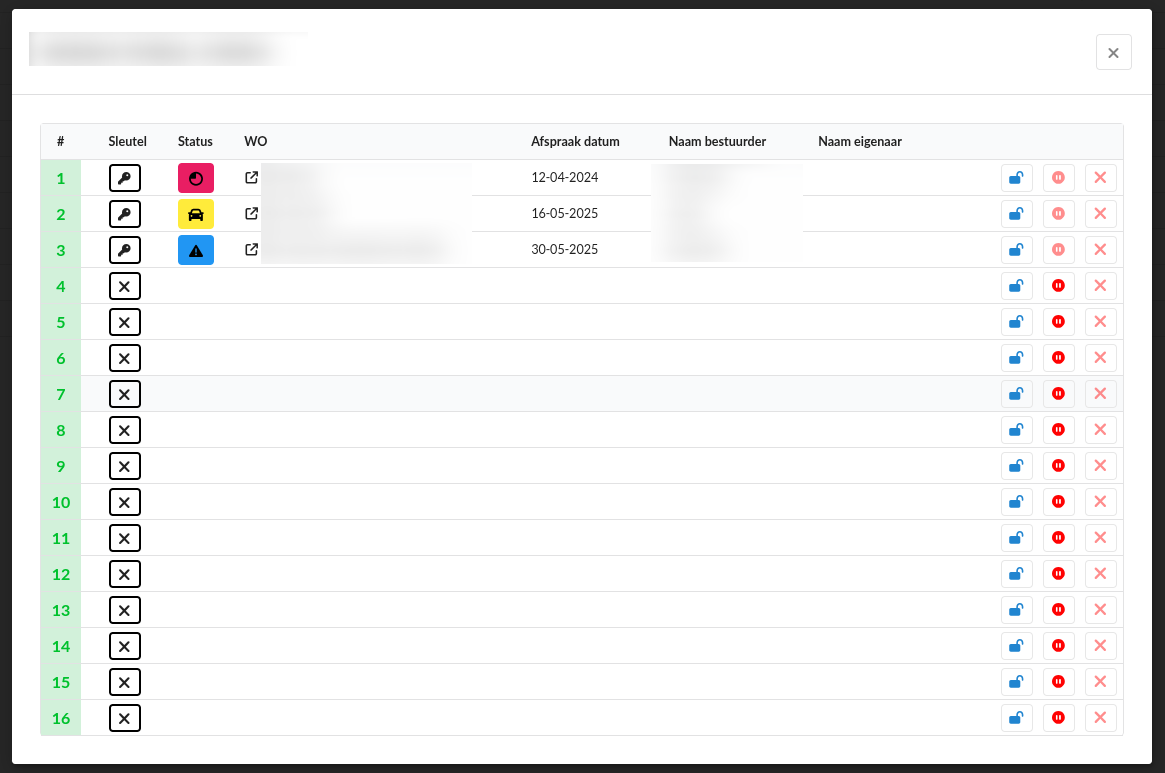This screenshot has width=1165, height=773.
Task: Open the external work order link in row 3
Action: (252, 250)
